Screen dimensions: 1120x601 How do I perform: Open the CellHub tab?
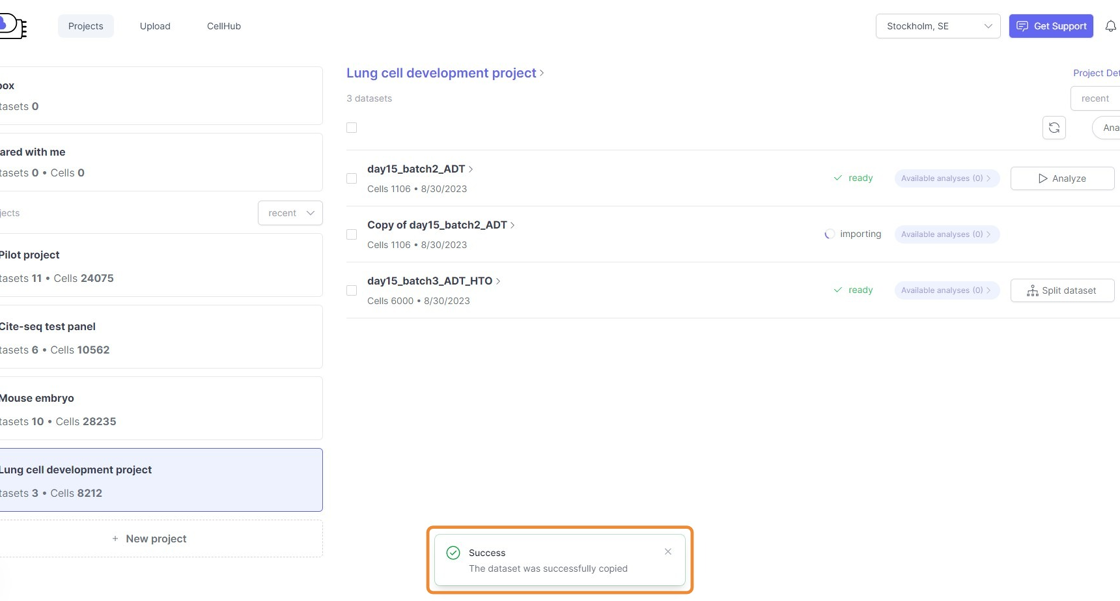click(x=224, y=26)
